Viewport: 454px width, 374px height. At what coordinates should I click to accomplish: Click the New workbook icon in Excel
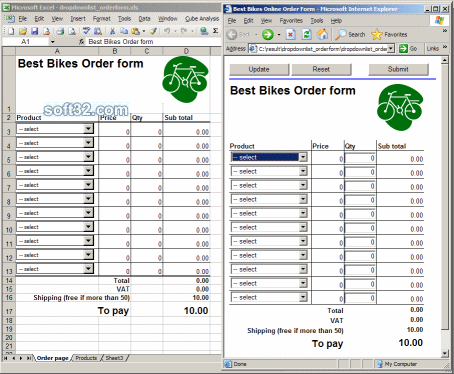(x=11, y=31)
